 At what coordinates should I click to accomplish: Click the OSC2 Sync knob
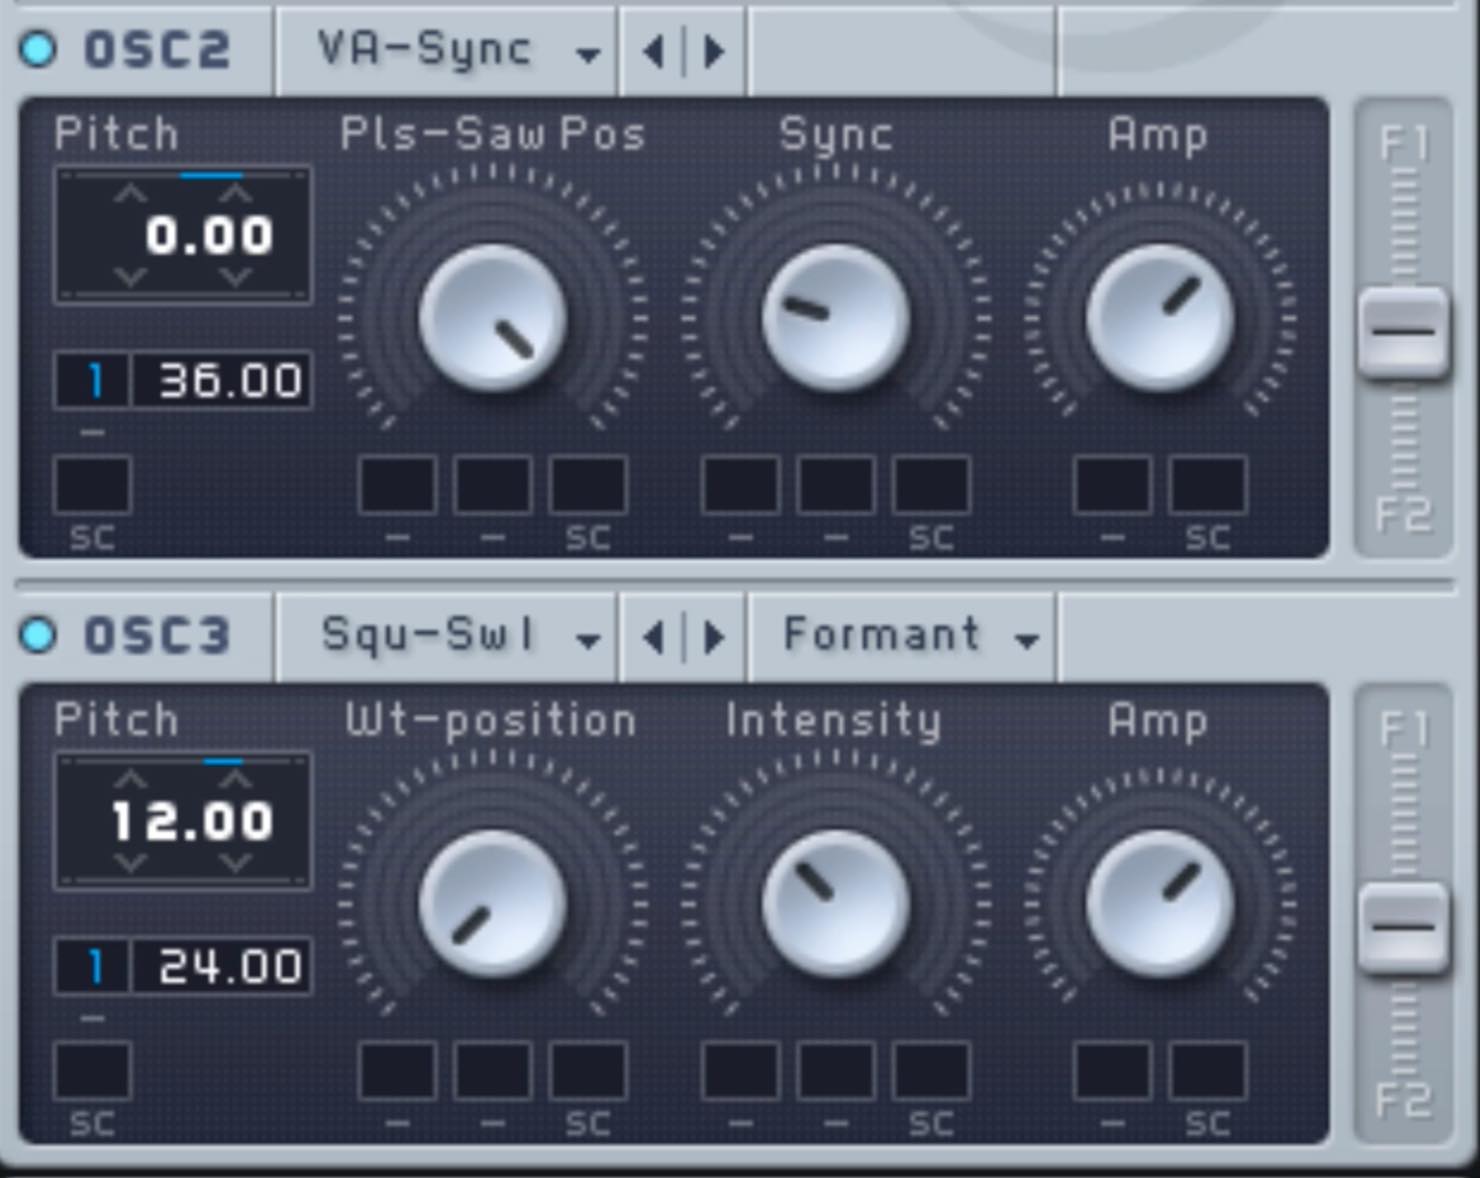click(x=836, y=317)
